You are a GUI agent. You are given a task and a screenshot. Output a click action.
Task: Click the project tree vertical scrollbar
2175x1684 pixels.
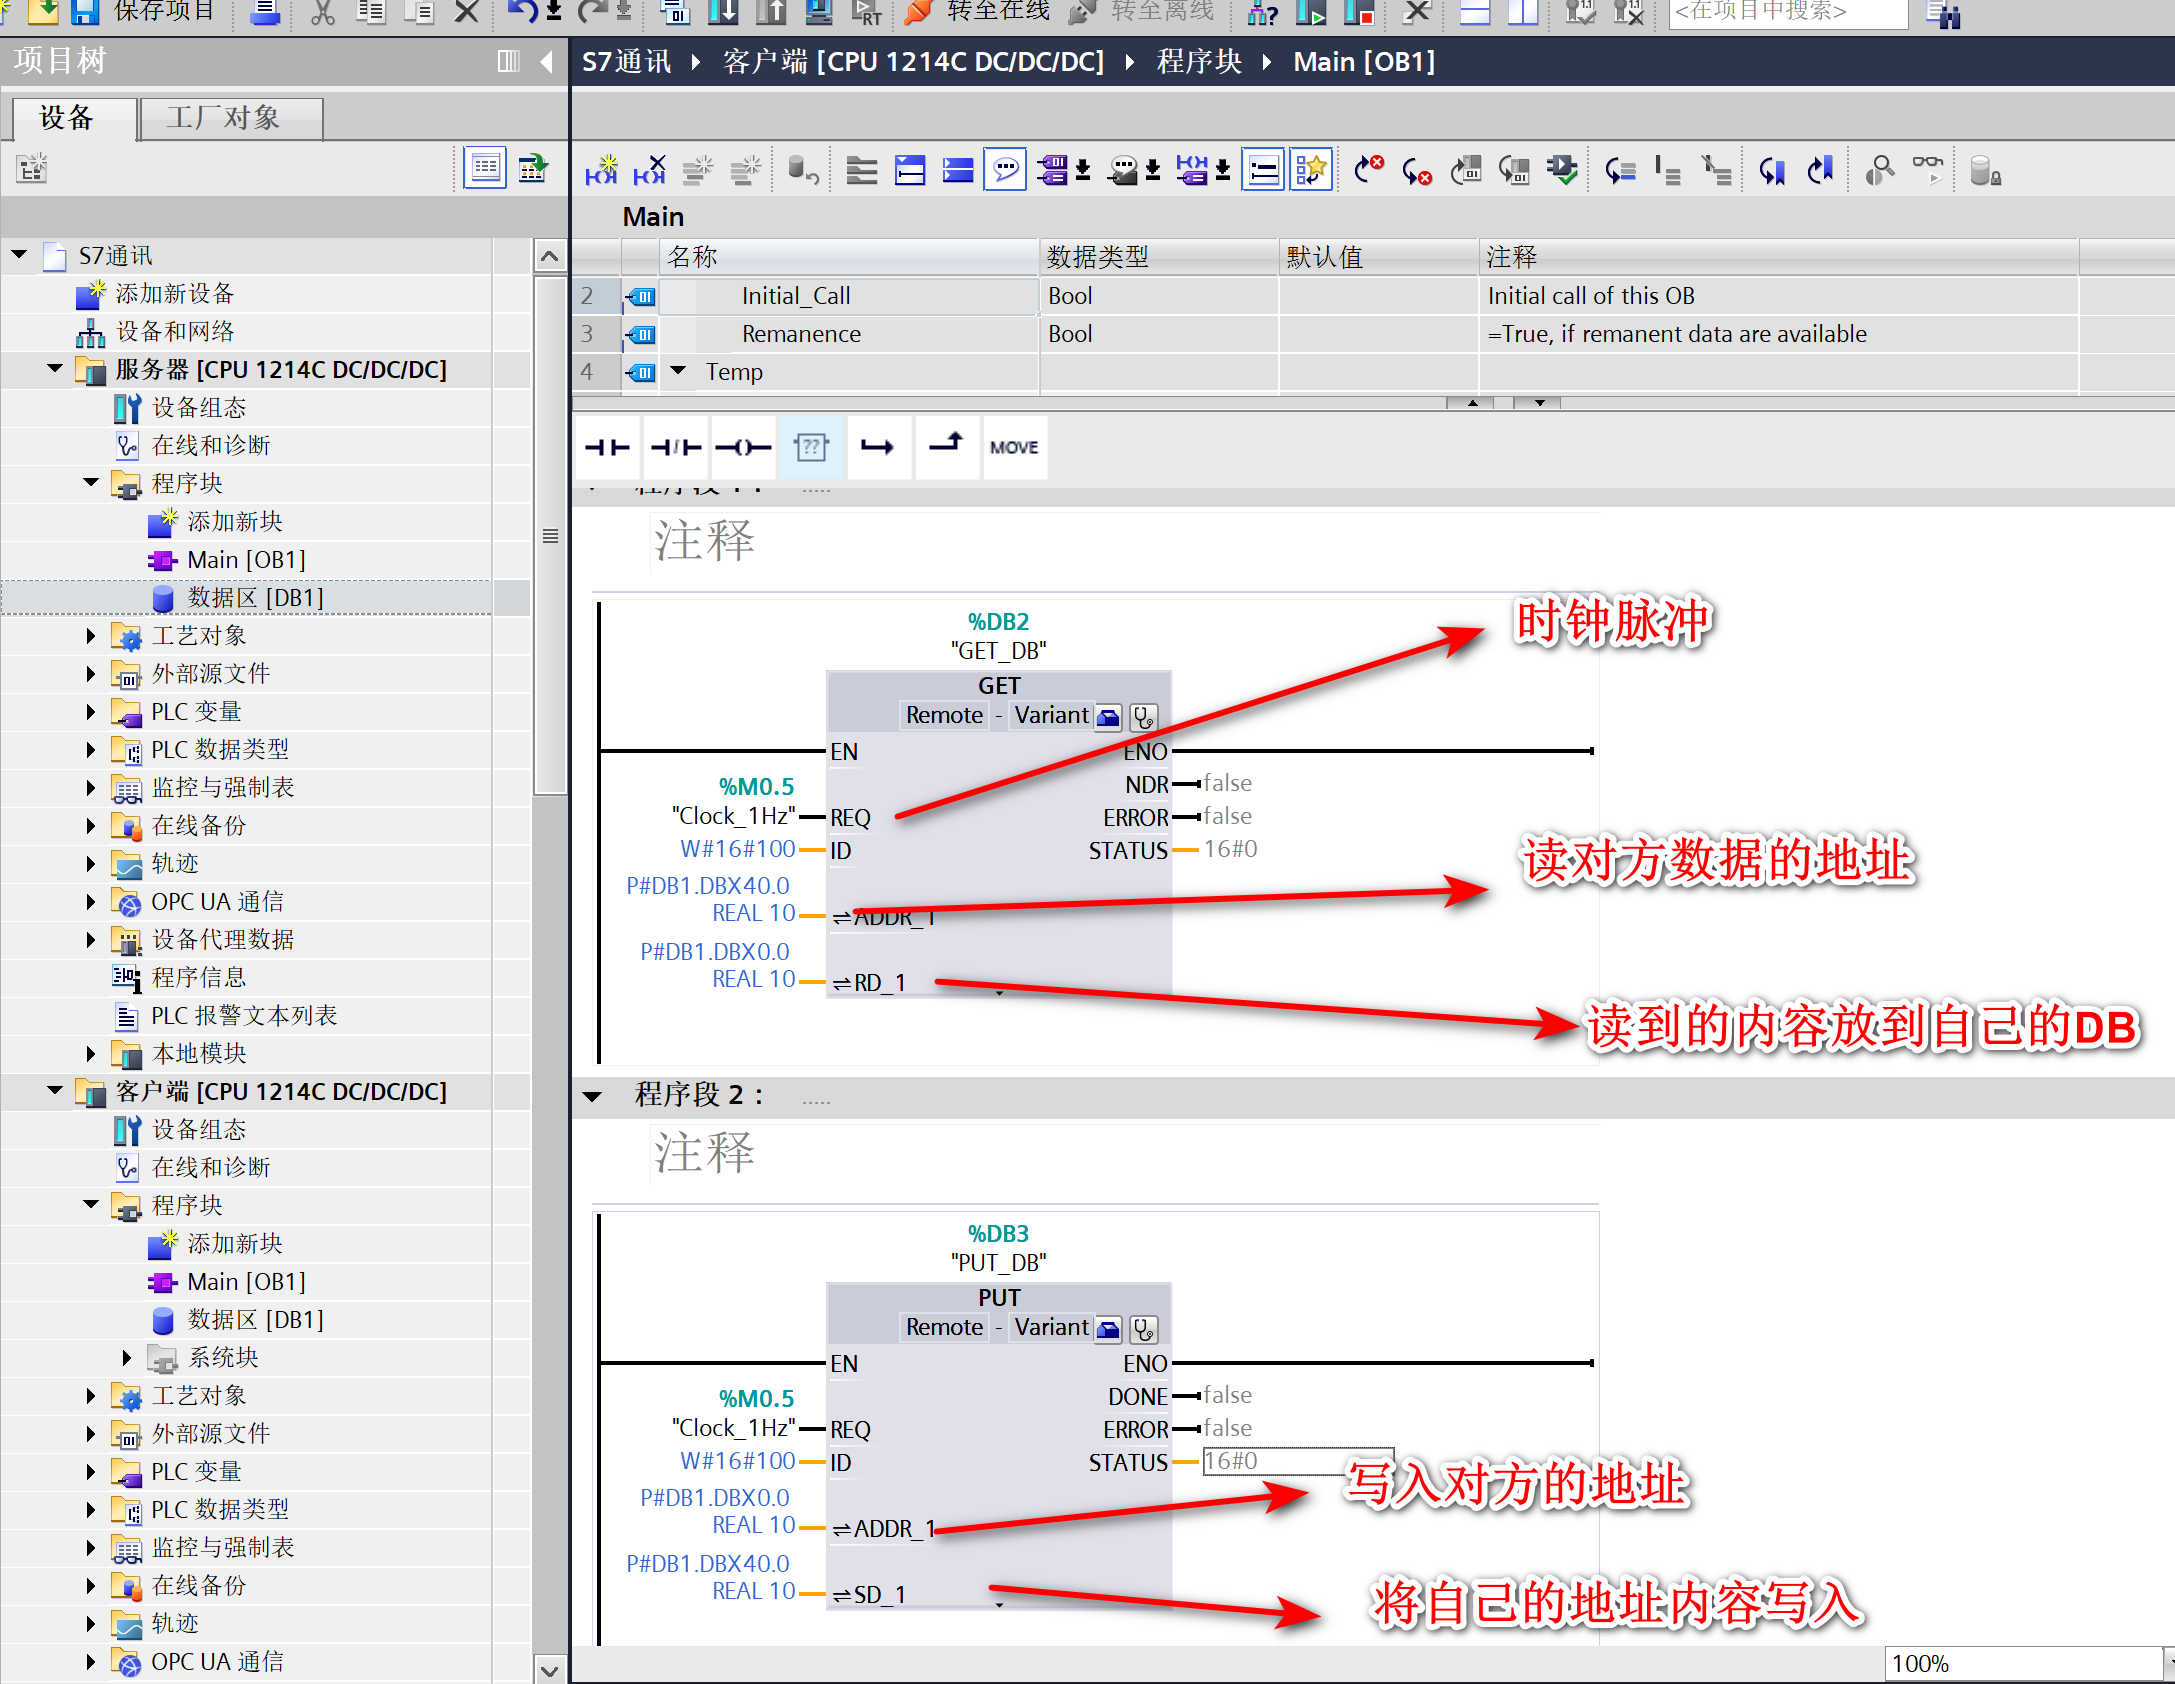pyautogui.click(x=549, y=535)
